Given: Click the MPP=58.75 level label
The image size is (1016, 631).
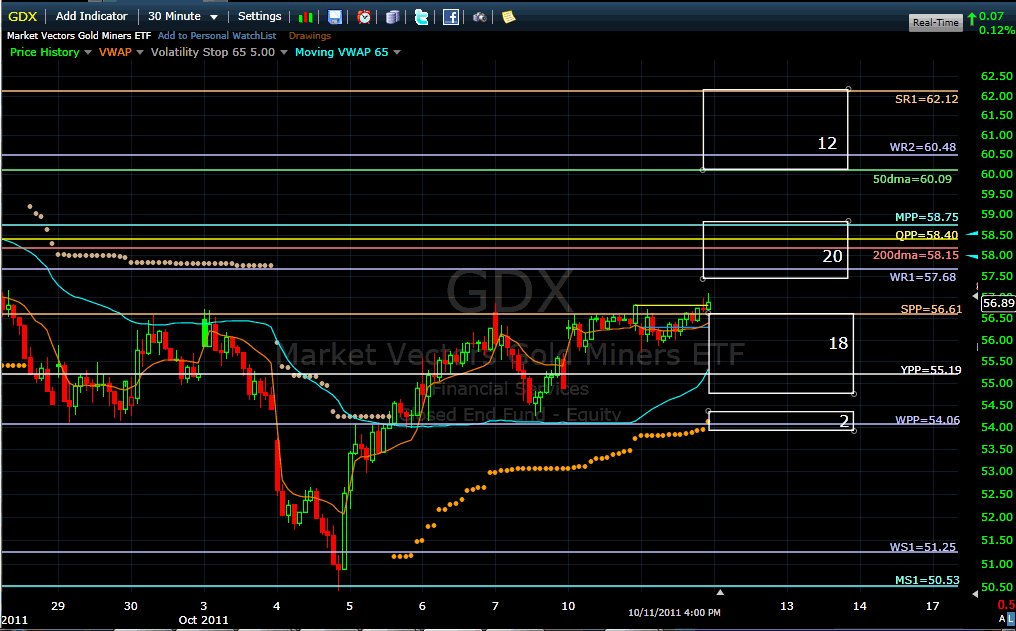Looking at the screenshot, I should [x=927, y=217].
